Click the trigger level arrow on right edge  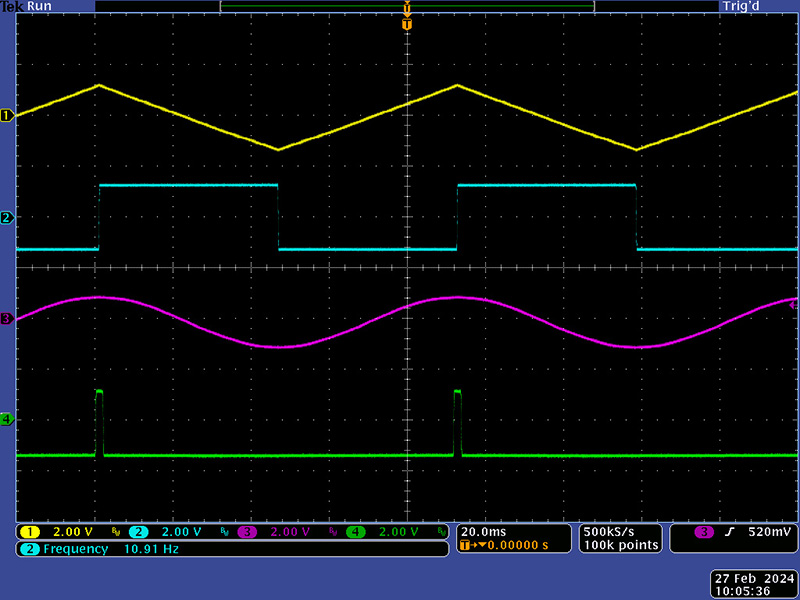click(x=794, y=303)
